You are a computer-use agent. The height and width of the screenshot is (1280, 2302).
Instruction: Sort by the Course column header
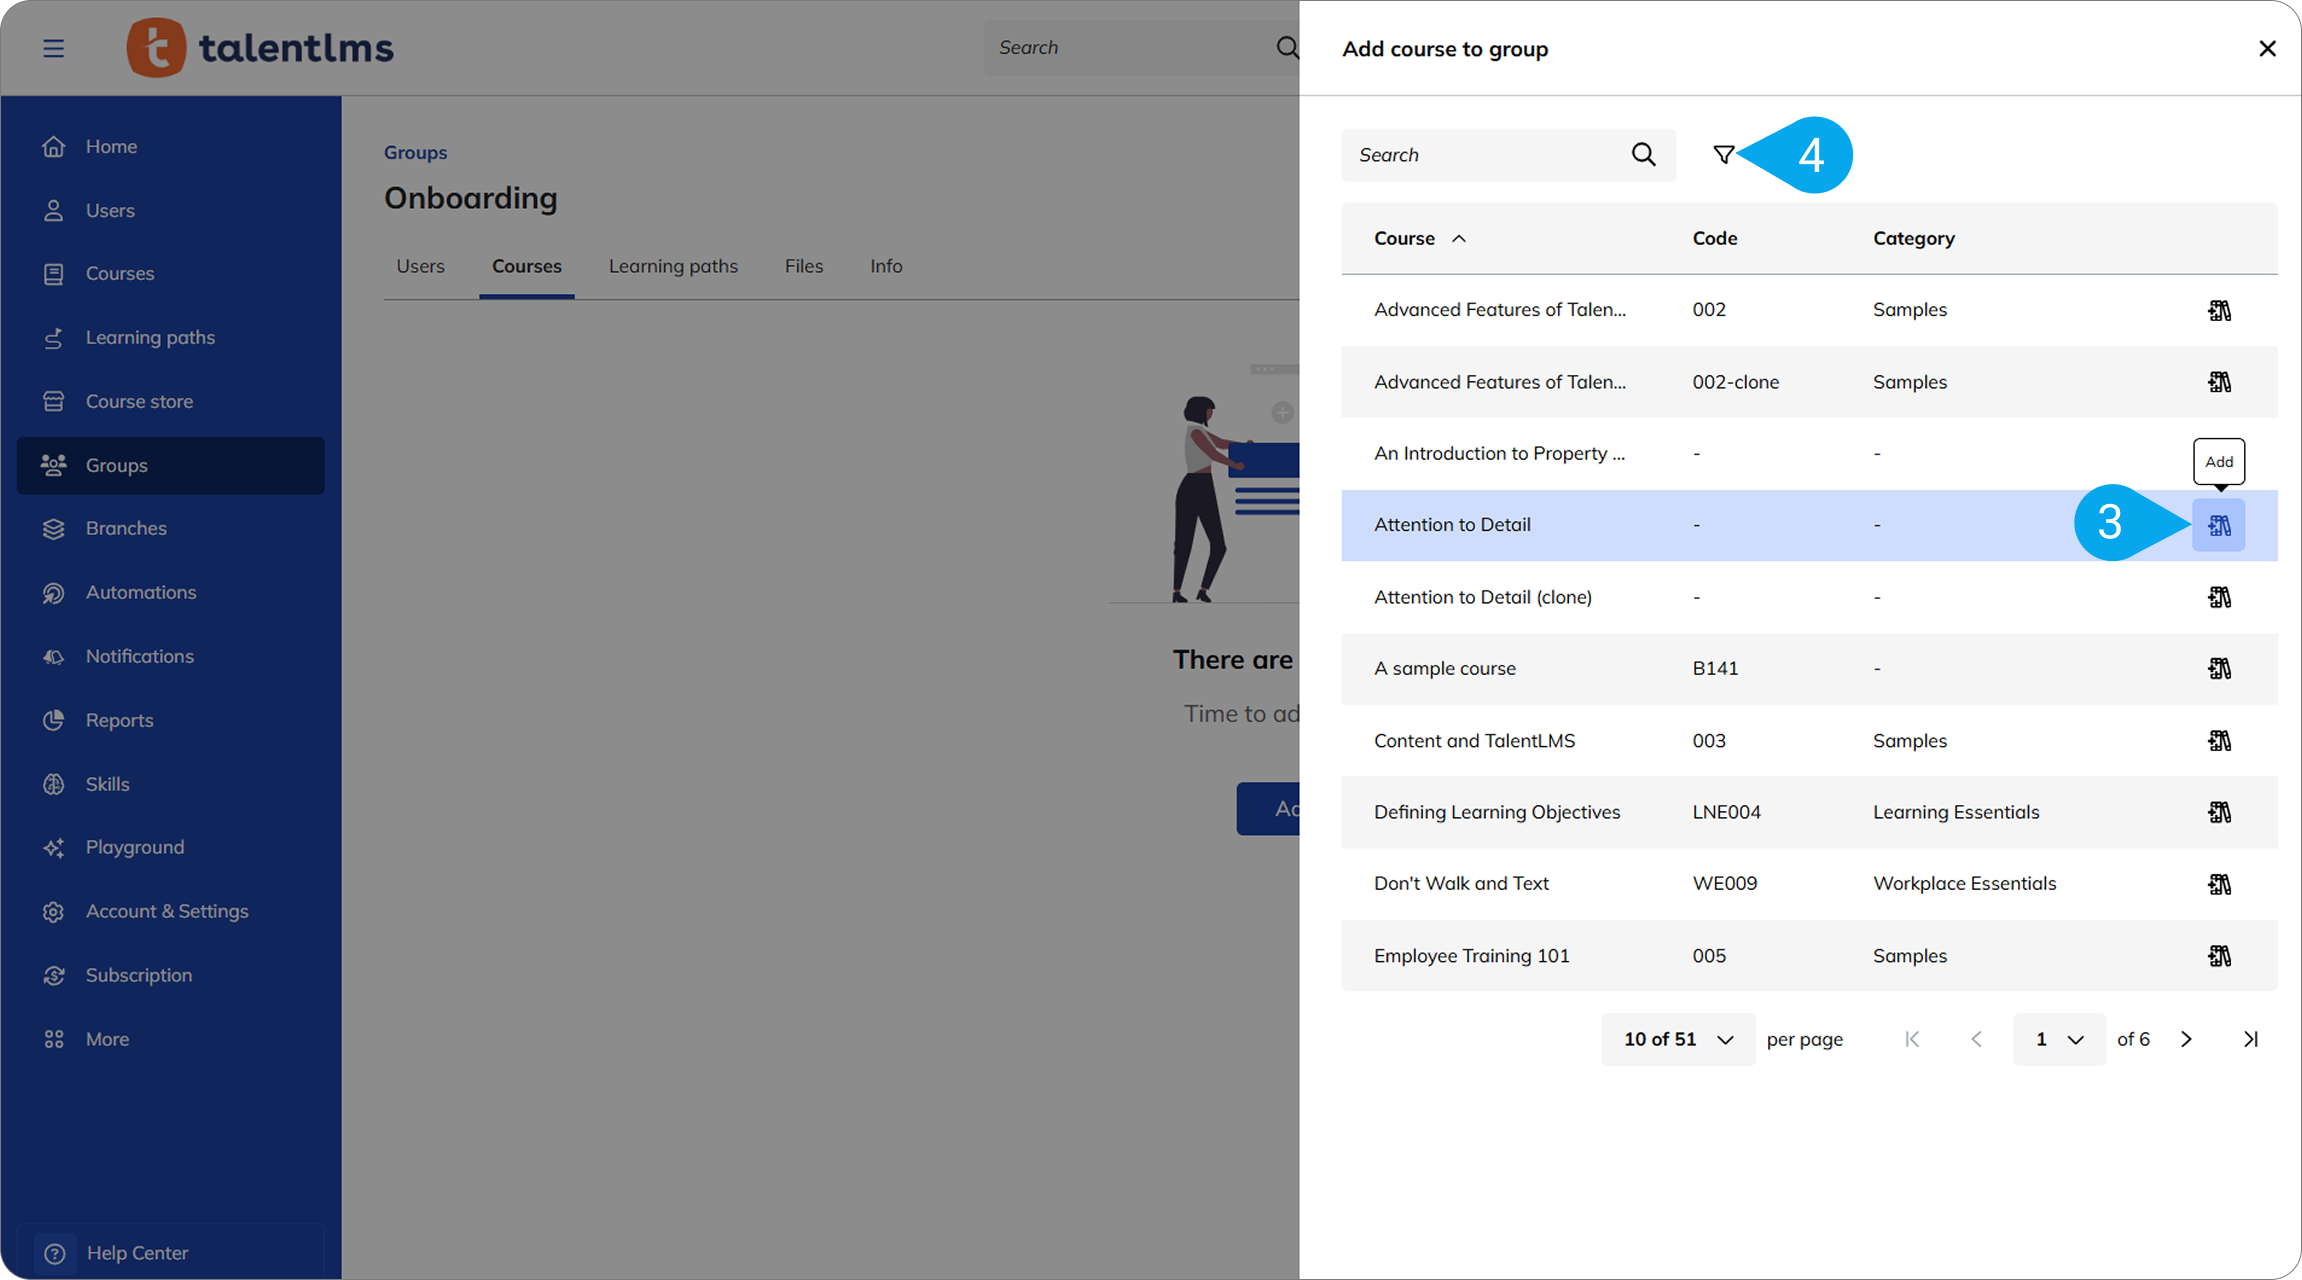(1419, 239)
